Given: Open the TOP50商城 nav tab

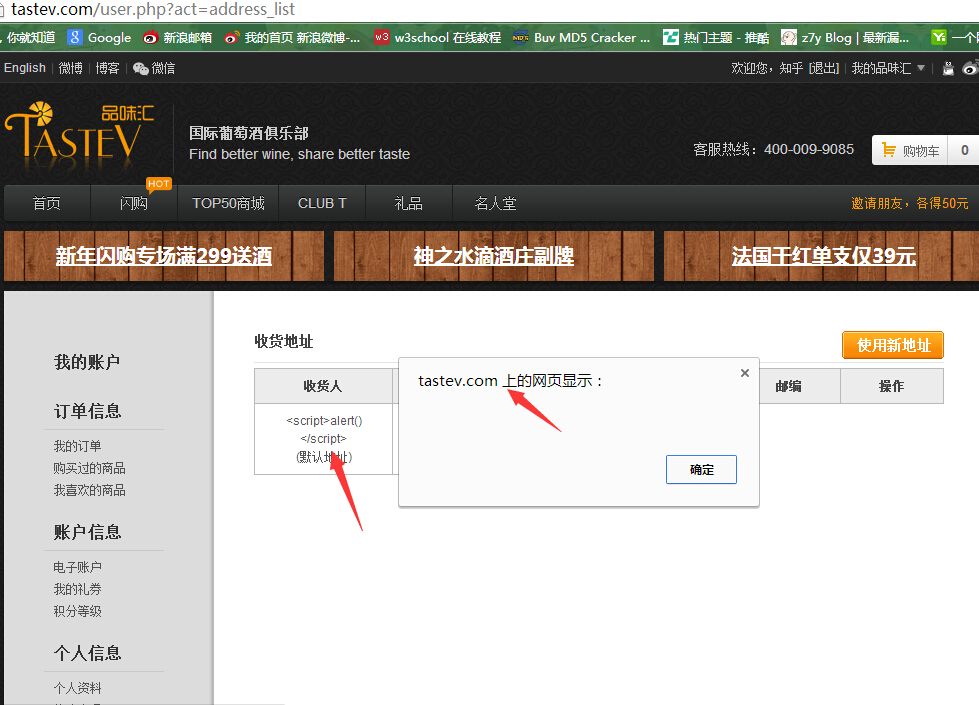Looking at the screenshot, I should click(x=228, y=203).
